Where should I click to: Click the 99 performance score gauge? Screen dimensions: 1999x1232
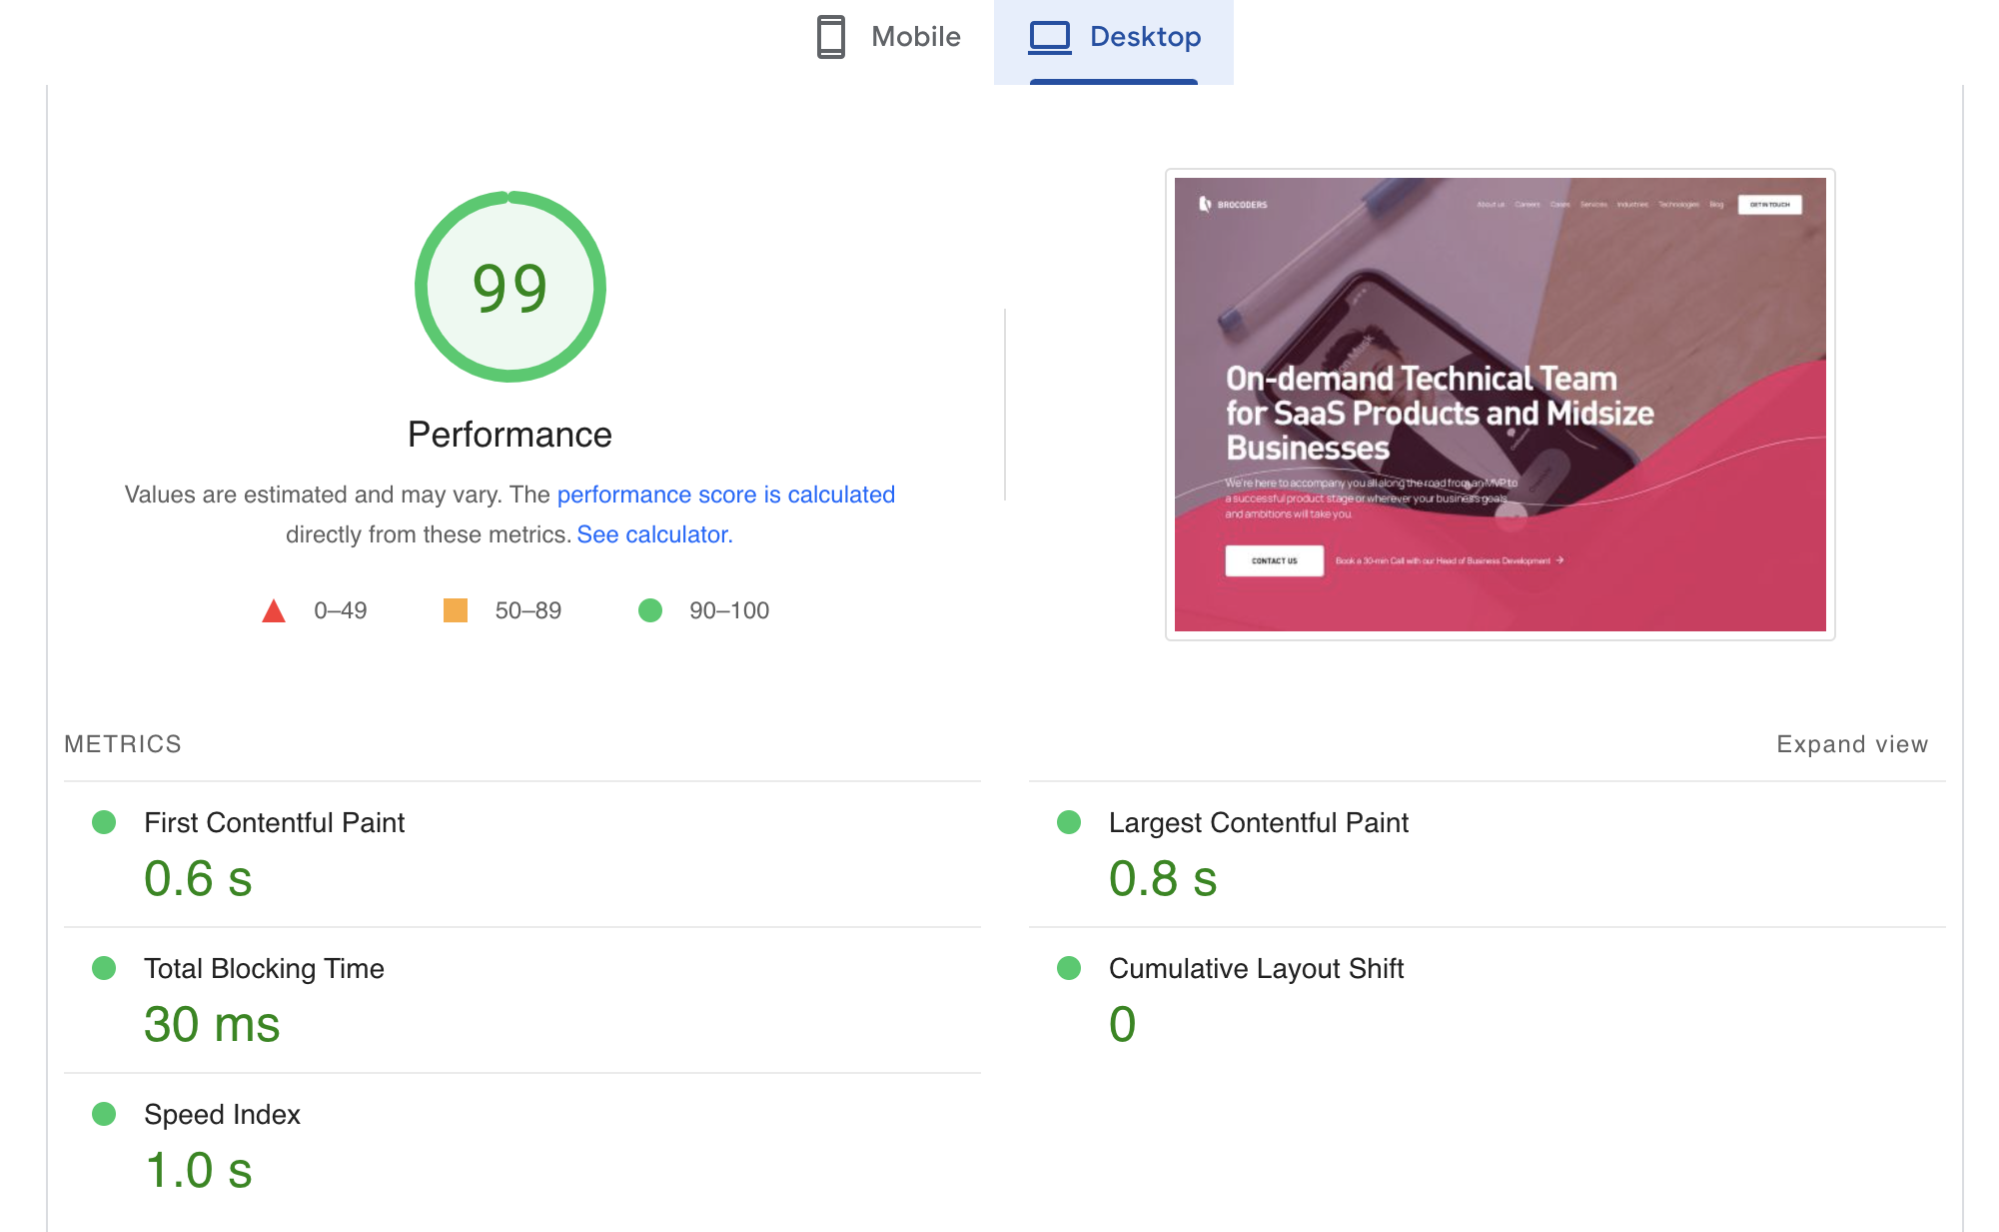[x=510, y=287]
